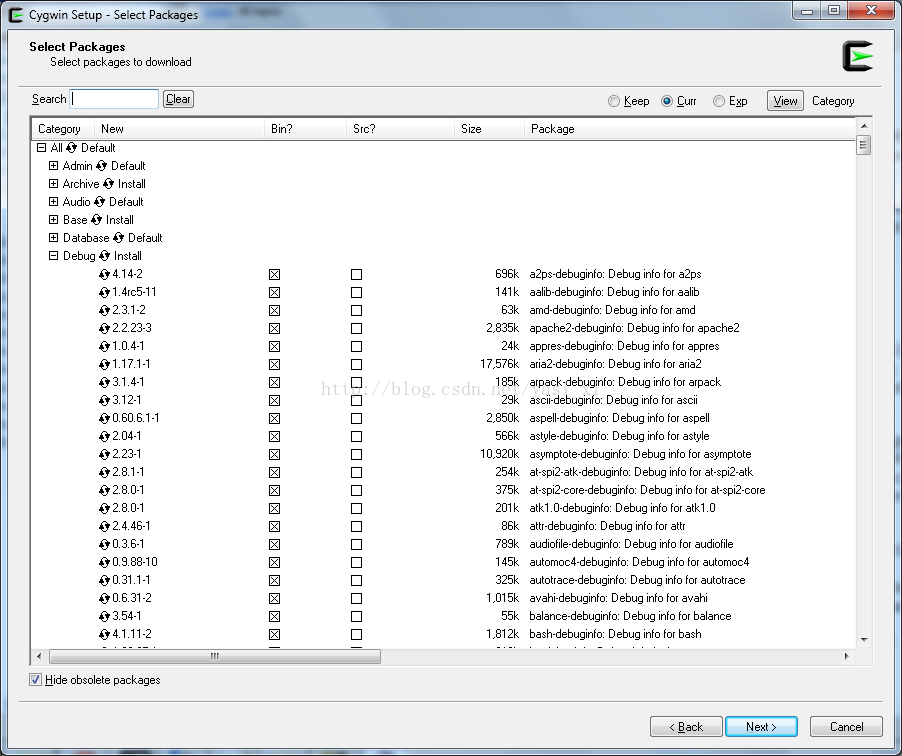Cycle version of a2ps-debuginfo 4.14-2
This screenshot has width=902, height=756.
click(104, 274)
